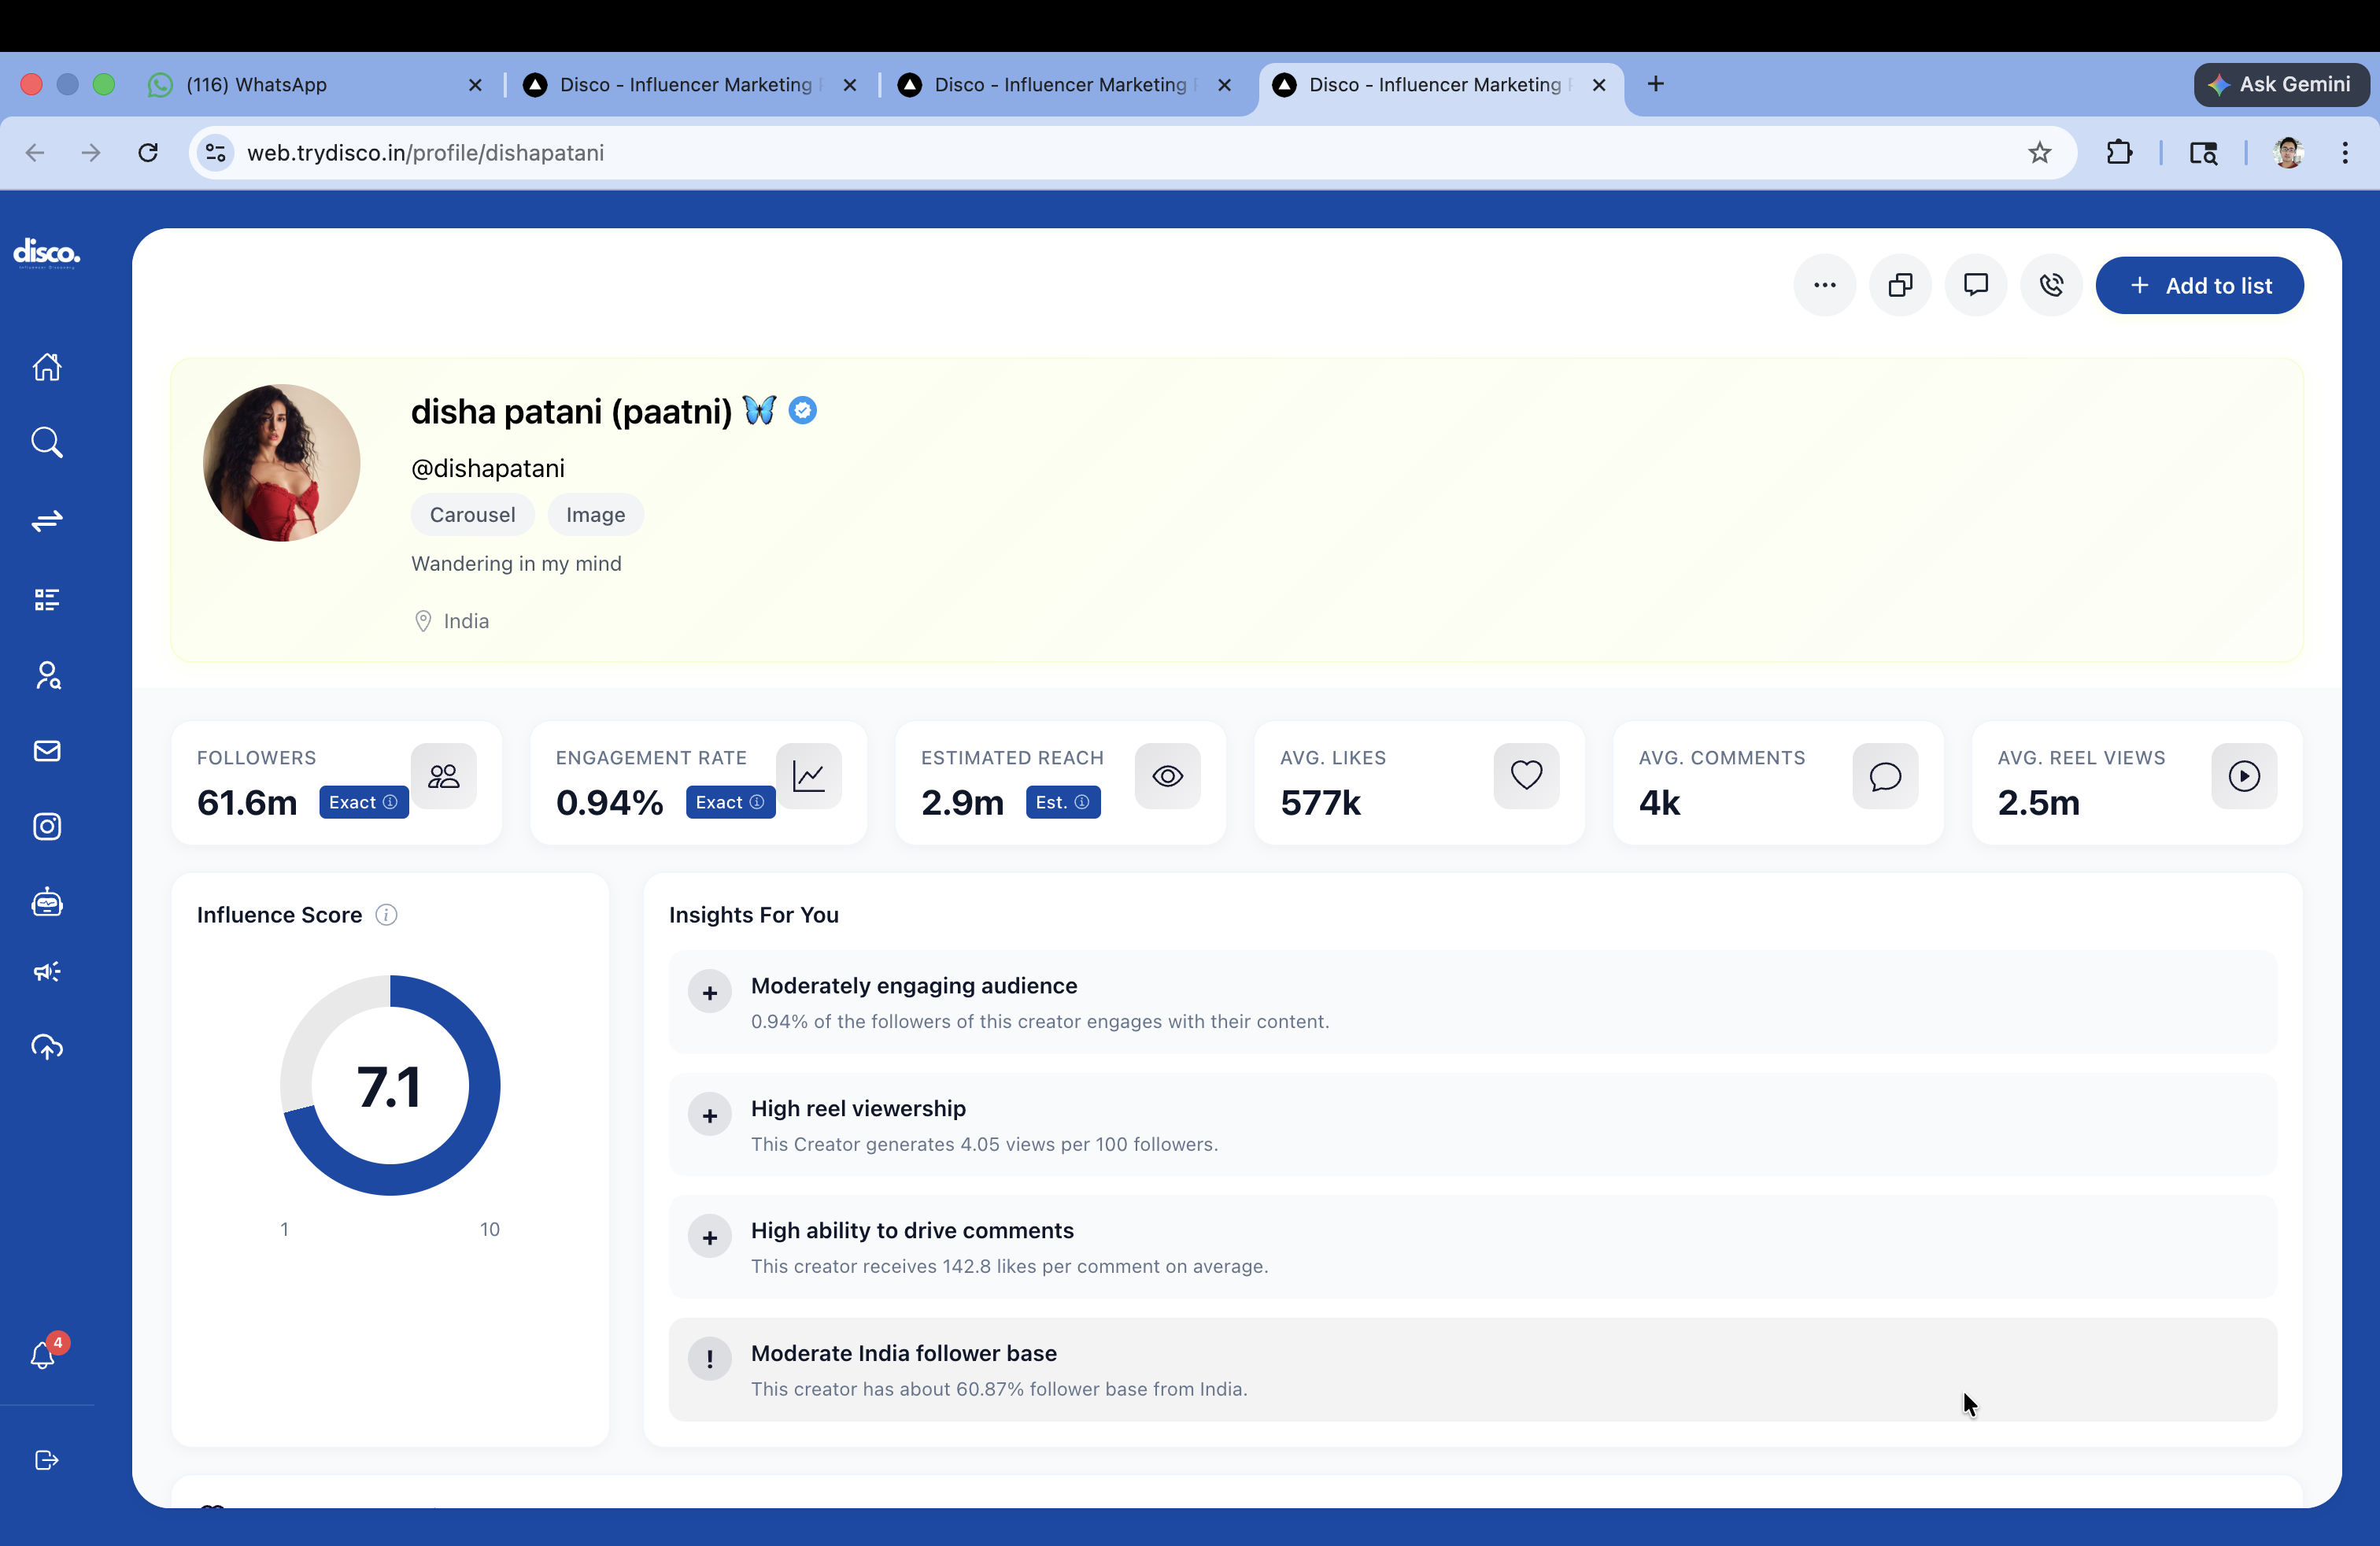Open the compare arrows sidebar icon
Screen dimensions: 2380x1546
click(x=47, y=521)
